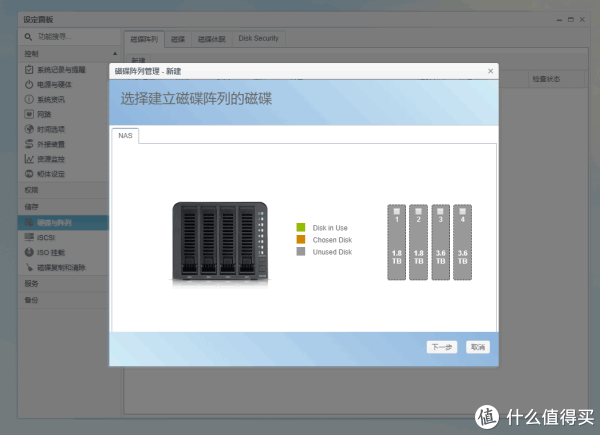Open ISO 挂载 mount page
This screenshot has width=600, height=435.
click(51, 253)
